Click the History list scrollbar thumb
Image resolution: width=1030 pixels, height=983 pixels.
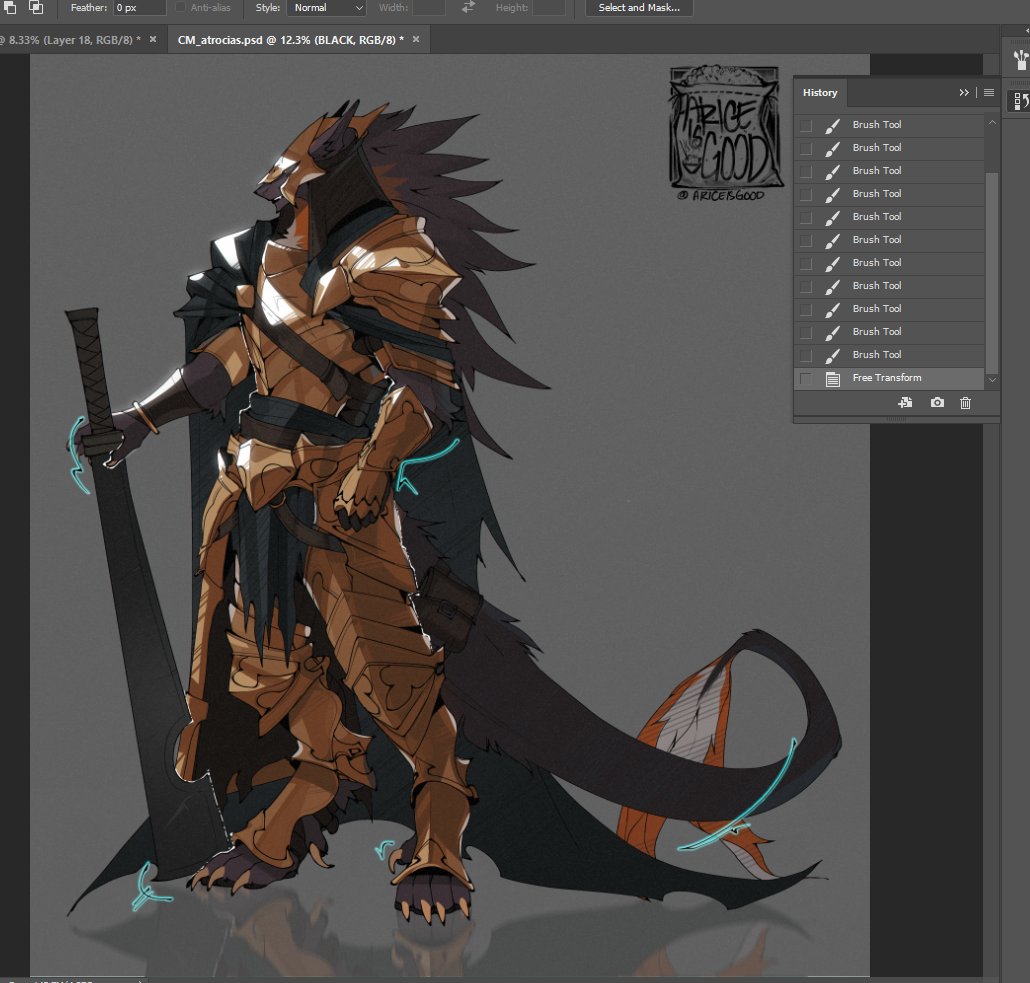[x=993, y=273]
